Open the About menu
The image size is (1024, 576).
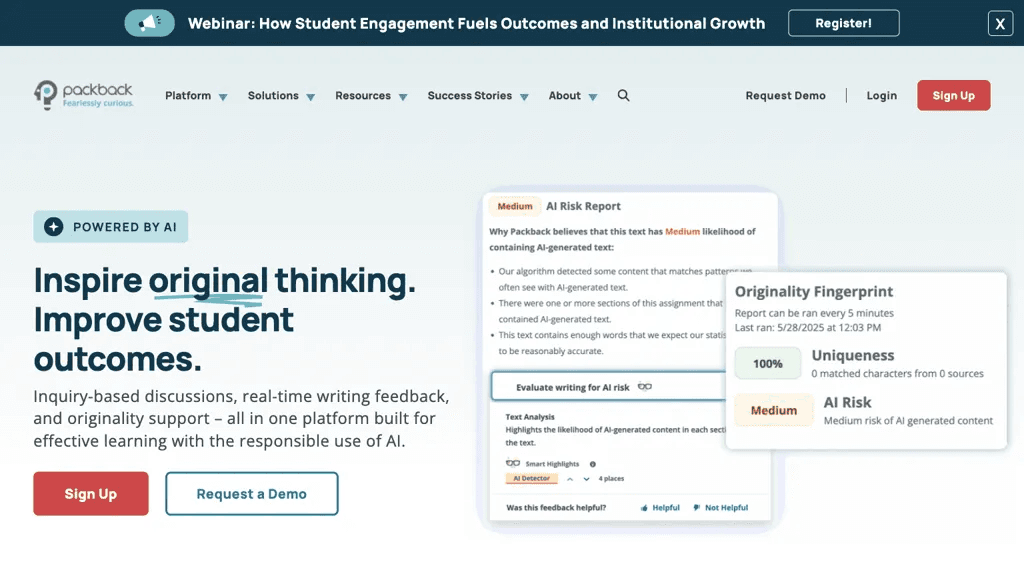(573, 95)
